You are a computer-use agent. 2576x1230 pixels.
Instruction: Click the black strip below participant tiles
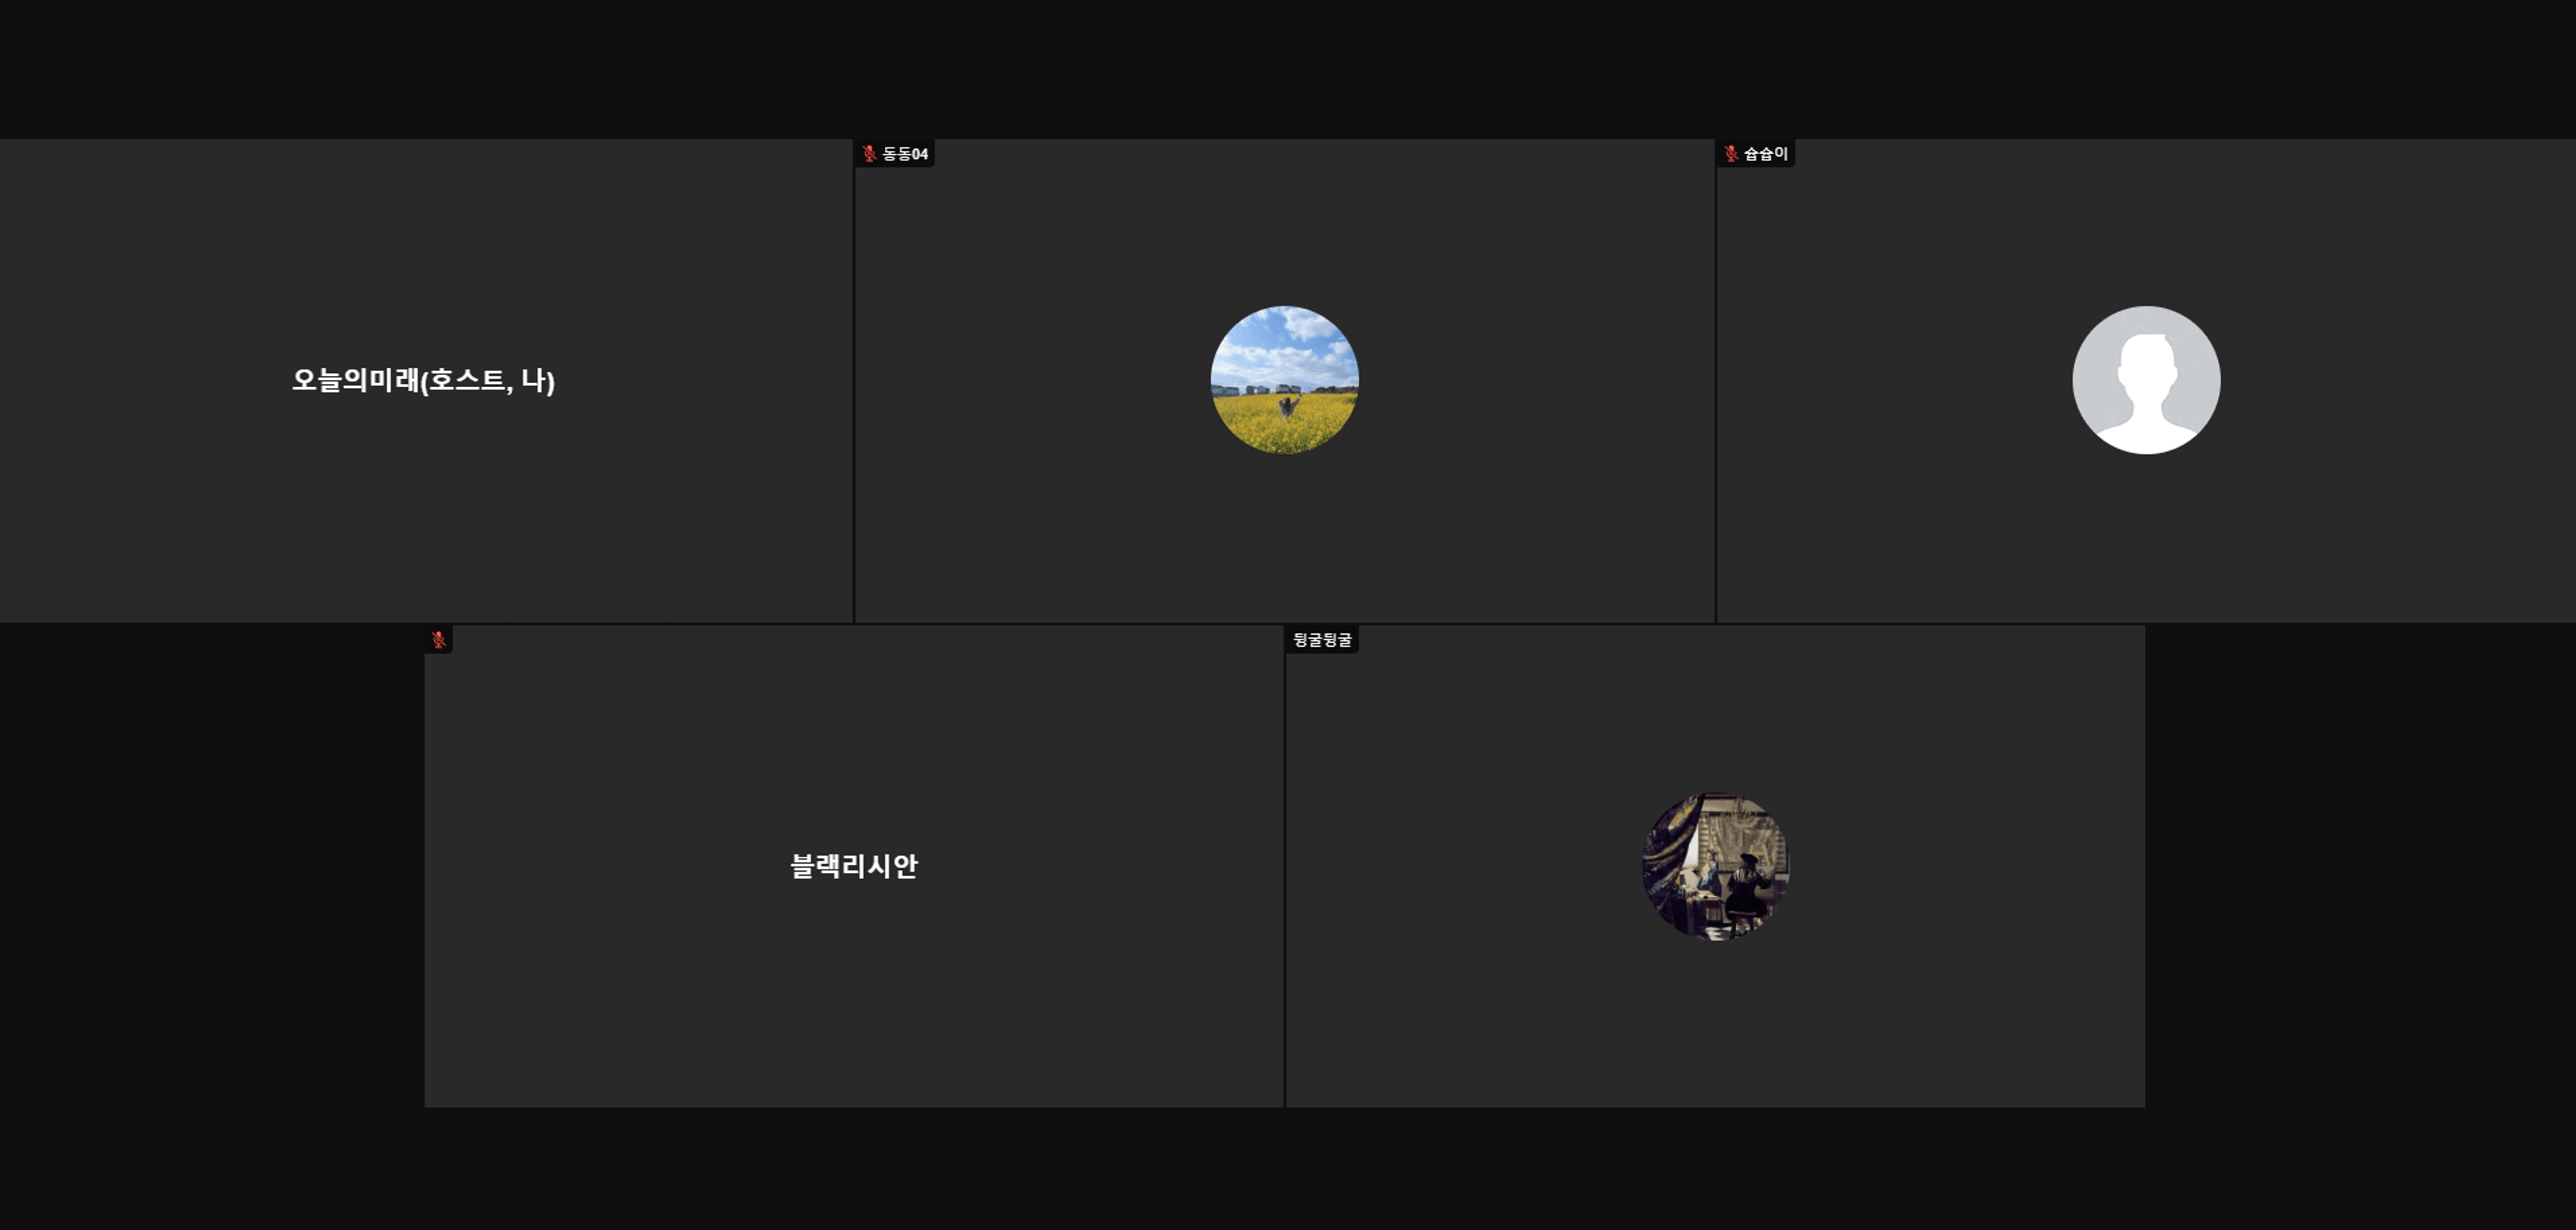coord(1288,1170)
